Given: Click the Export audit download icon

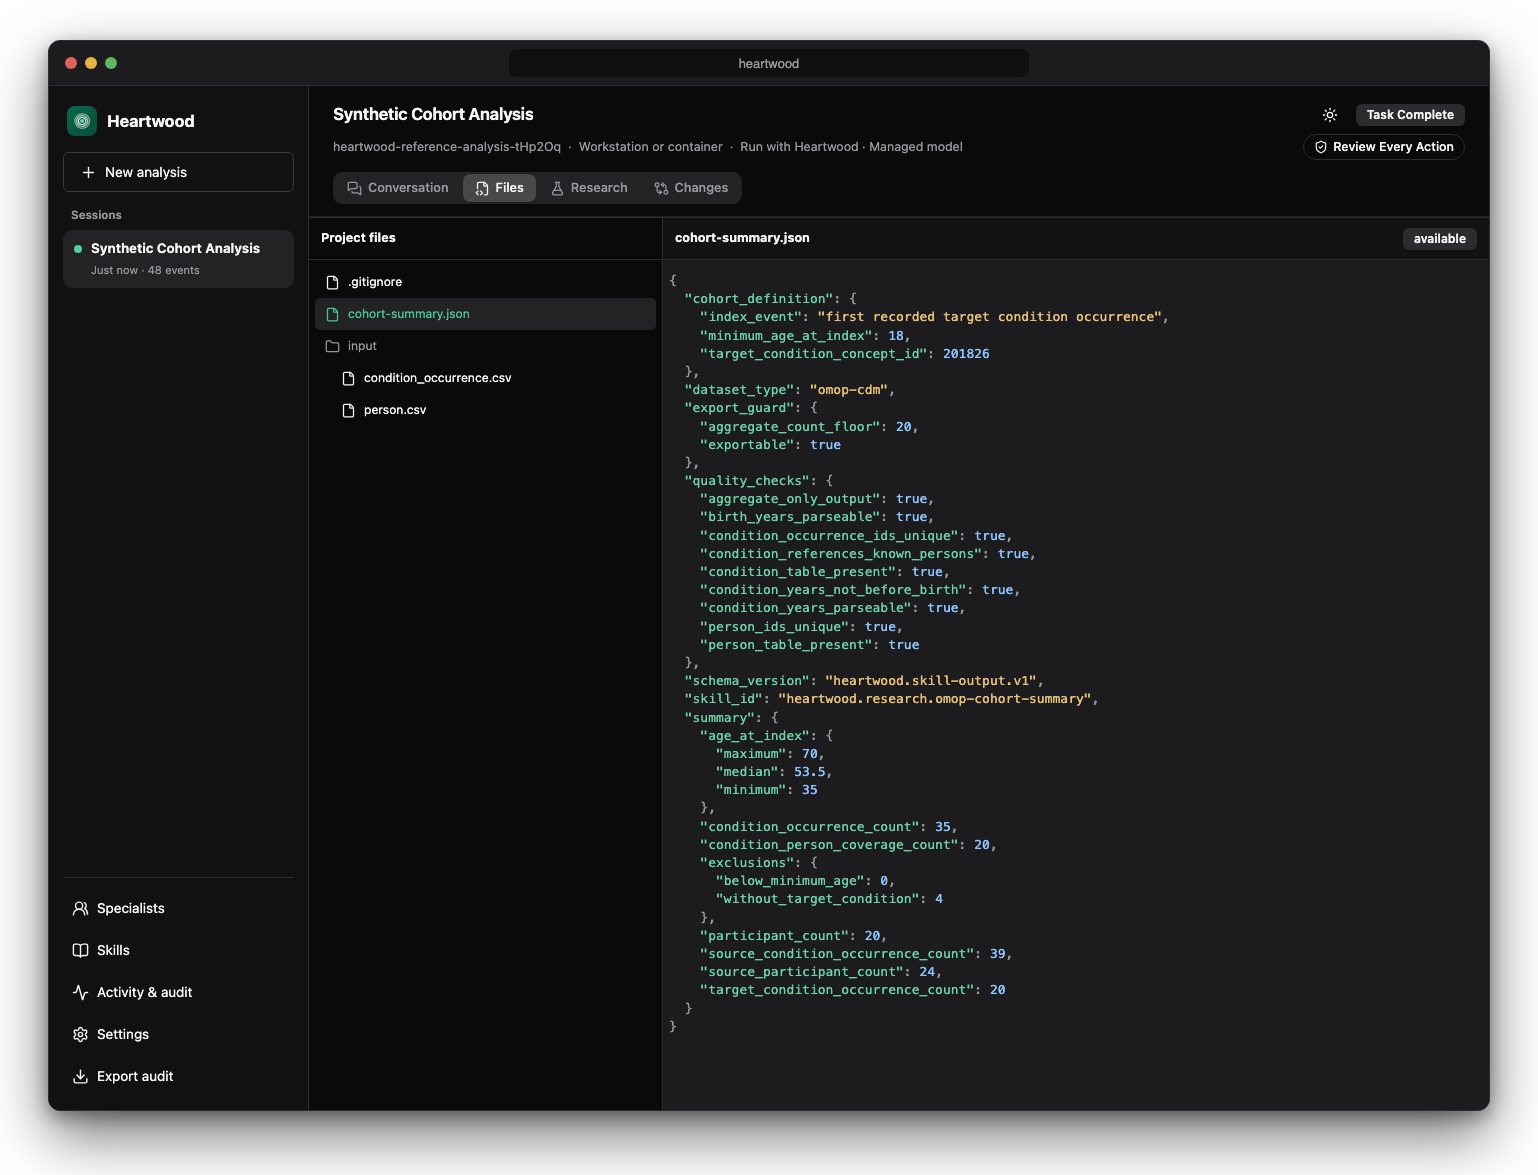Looking at the screenshot, I should click(81, 1076).
